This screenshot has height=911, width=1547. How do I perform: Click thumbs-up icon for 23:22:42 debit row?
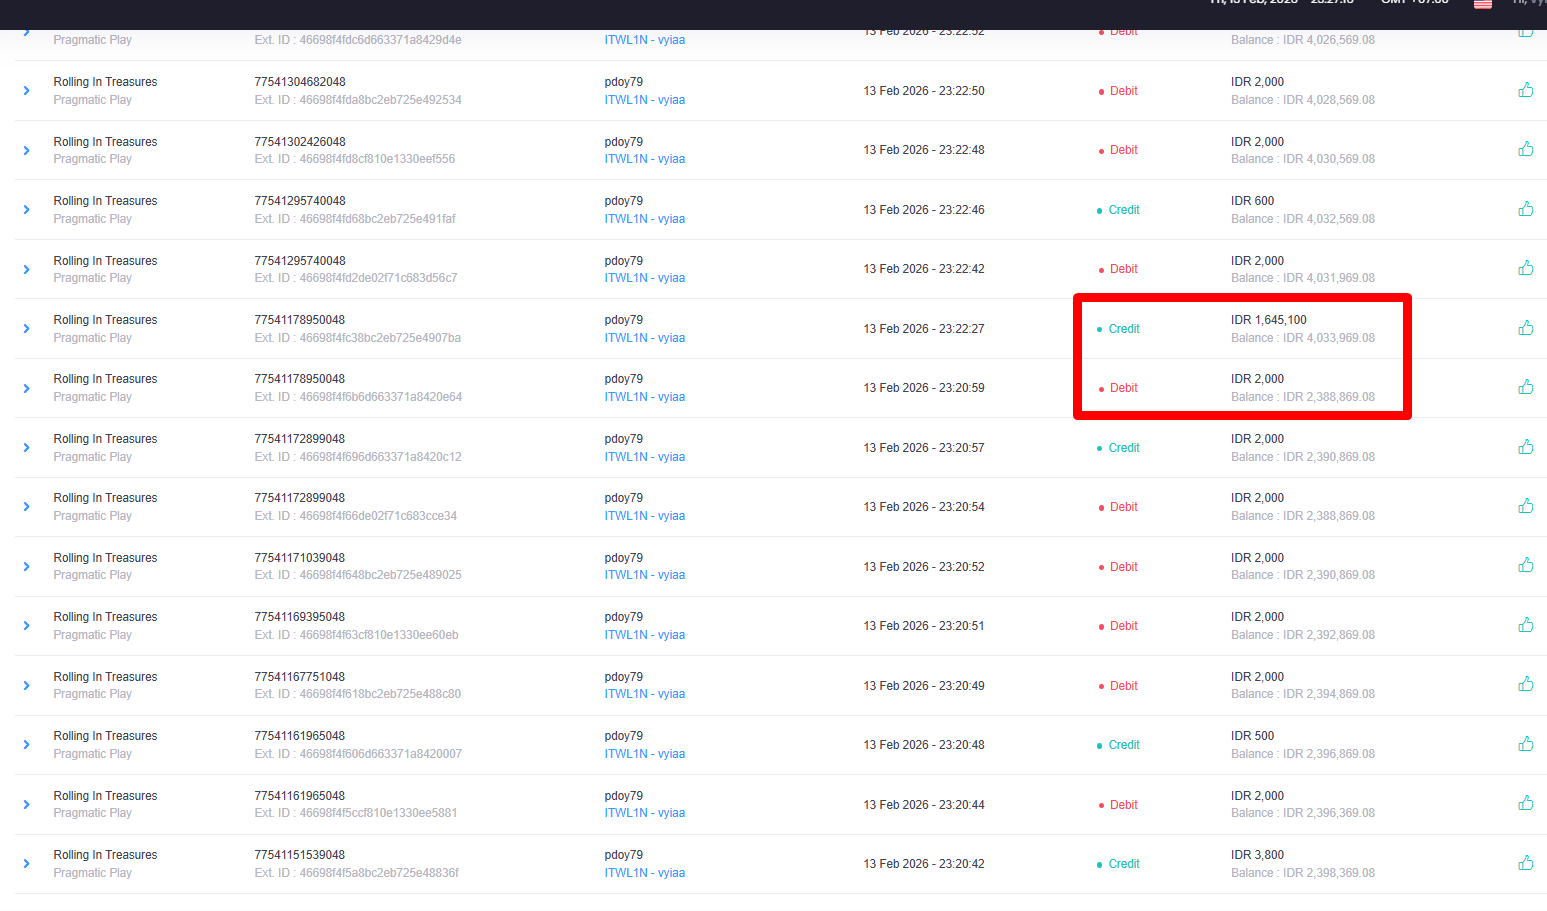tap(1525, 268)
